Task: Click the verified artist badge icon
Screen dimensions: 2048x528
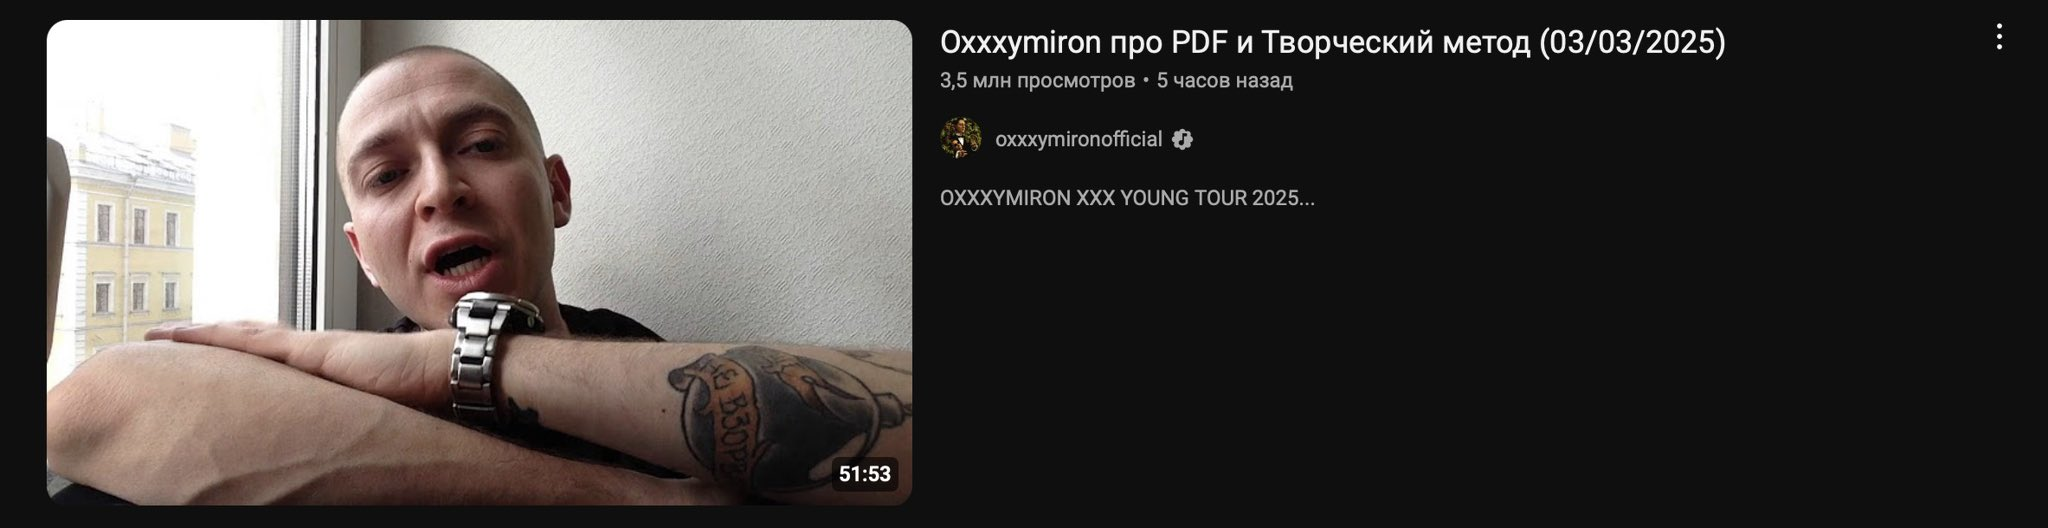Action: click(1183, 140)
